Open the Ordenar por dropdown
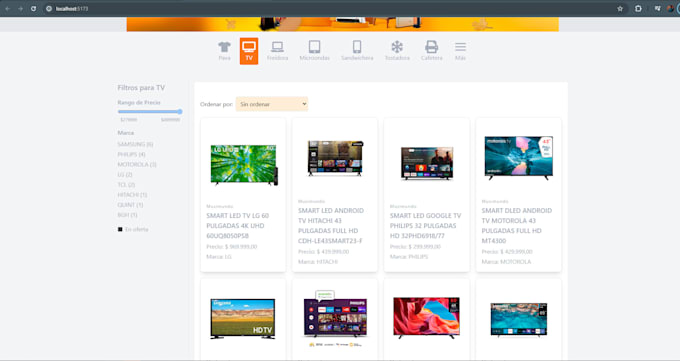The image size is (680, 361). (272, 104)
